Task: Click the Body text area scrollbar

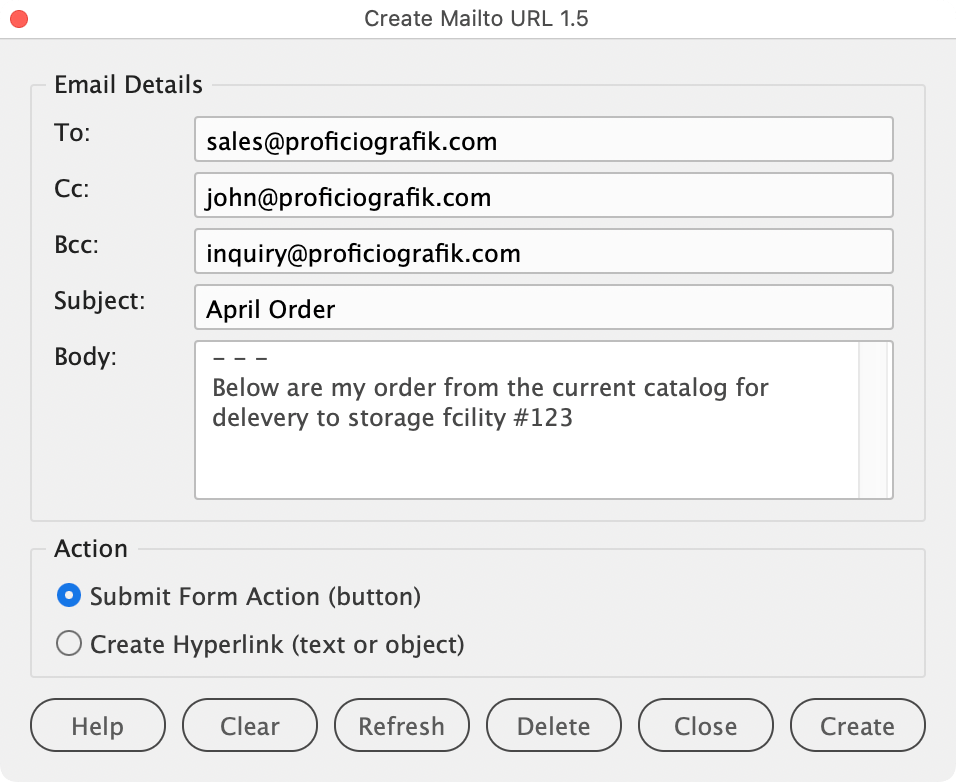Action: tap(873, 420)
